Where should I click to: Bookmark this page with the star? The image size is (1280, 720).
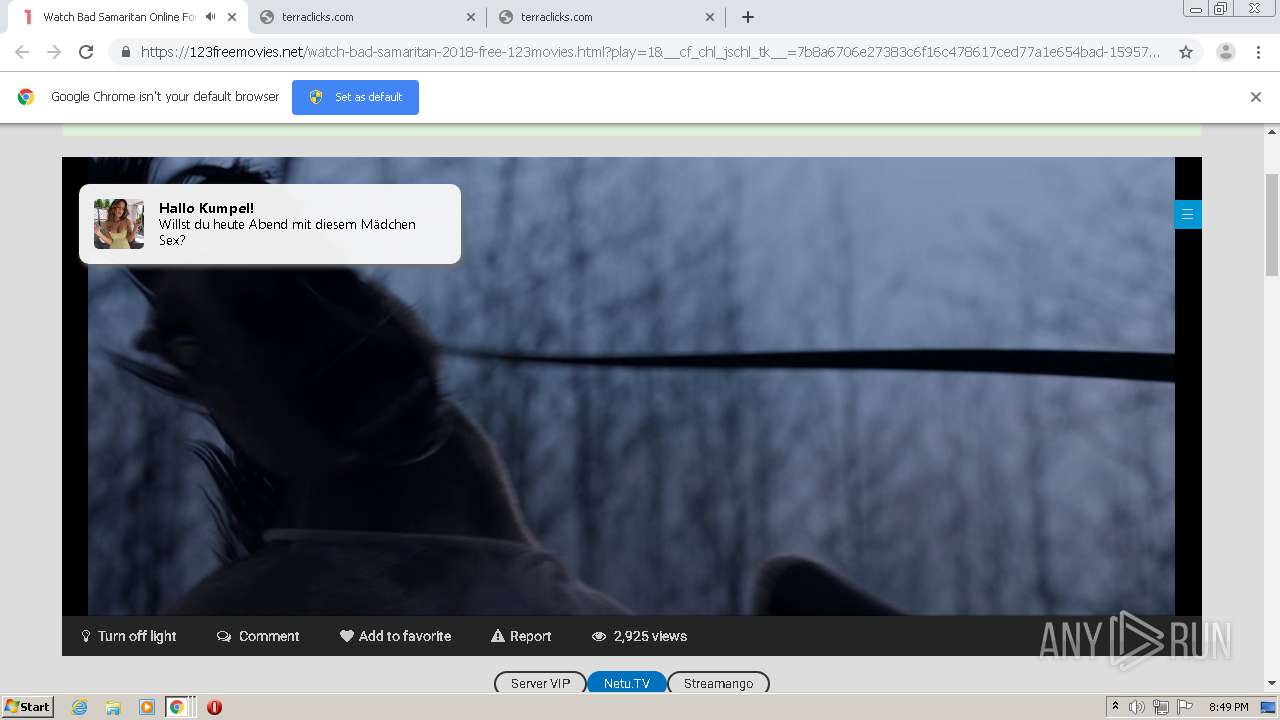1186,52
